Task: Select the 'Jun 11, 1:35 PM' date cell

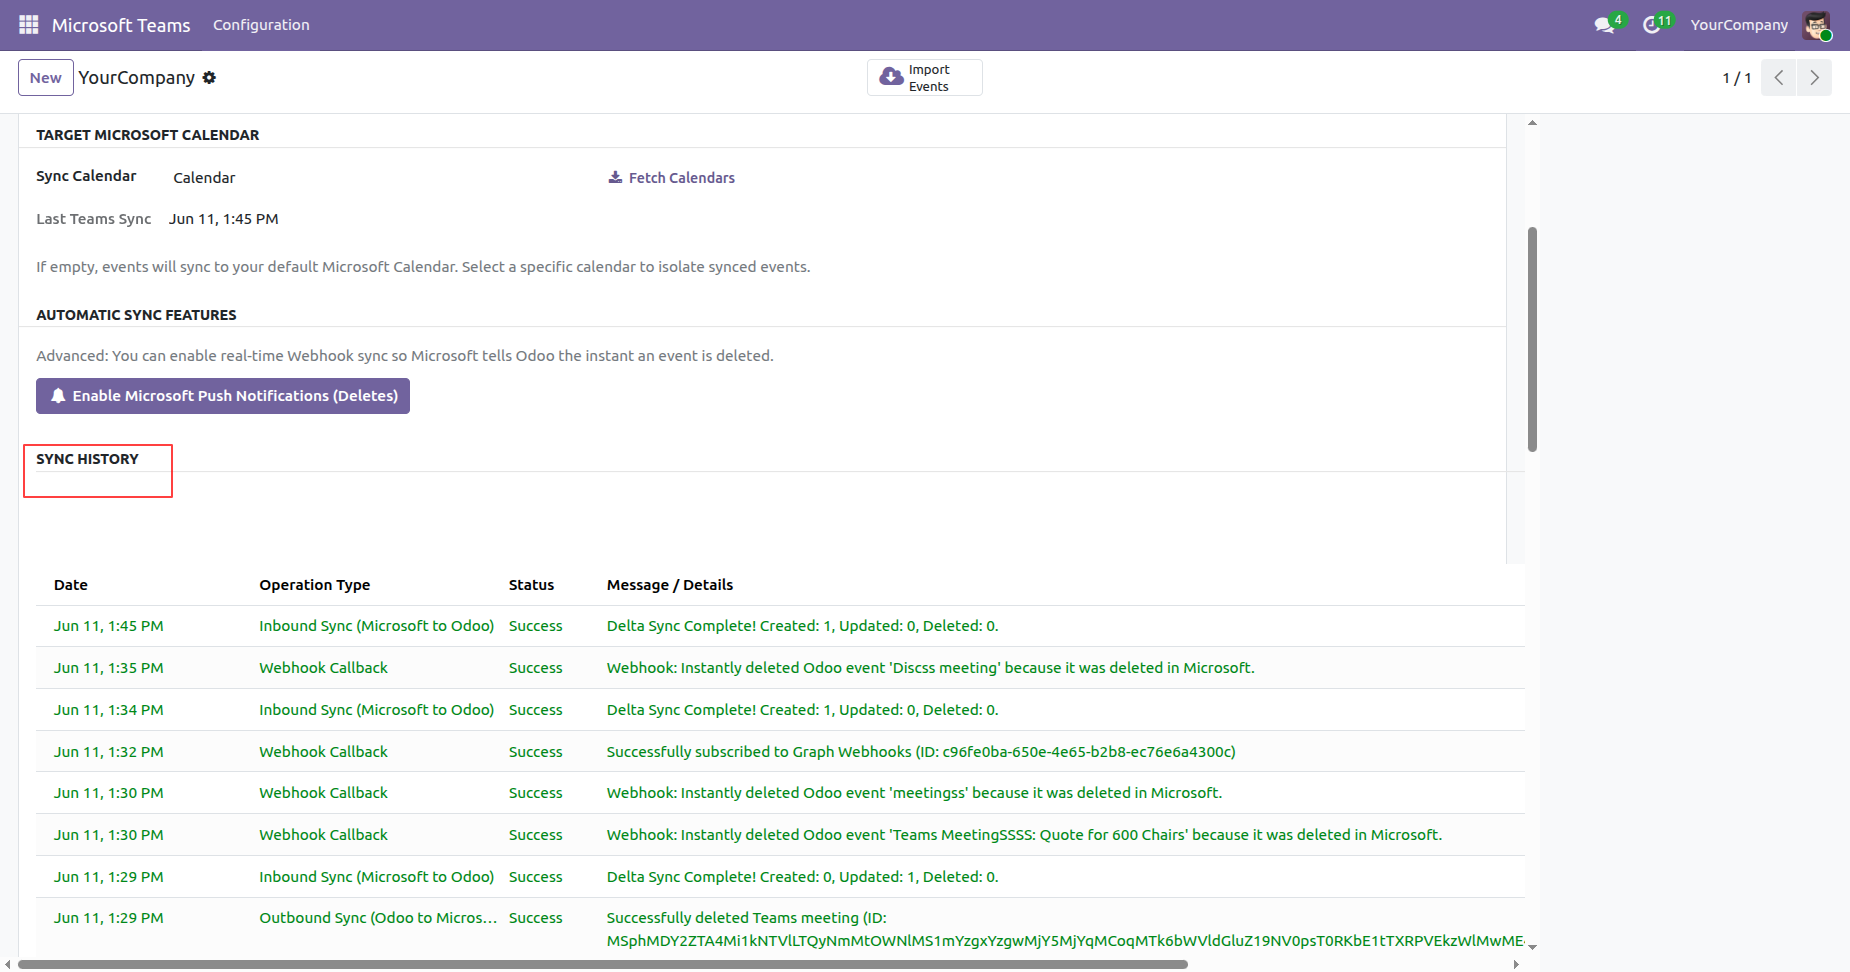Action: click(109, 668)
